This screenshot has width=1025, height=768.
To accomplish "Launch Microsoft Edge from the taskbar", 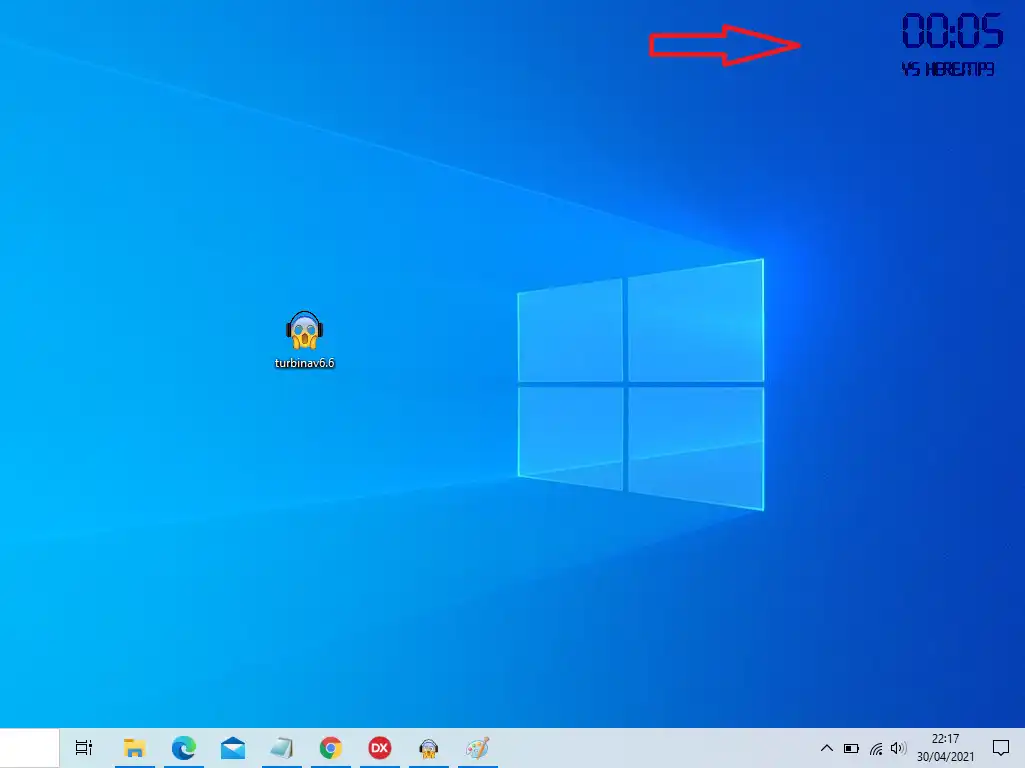I will pos(184,748).
